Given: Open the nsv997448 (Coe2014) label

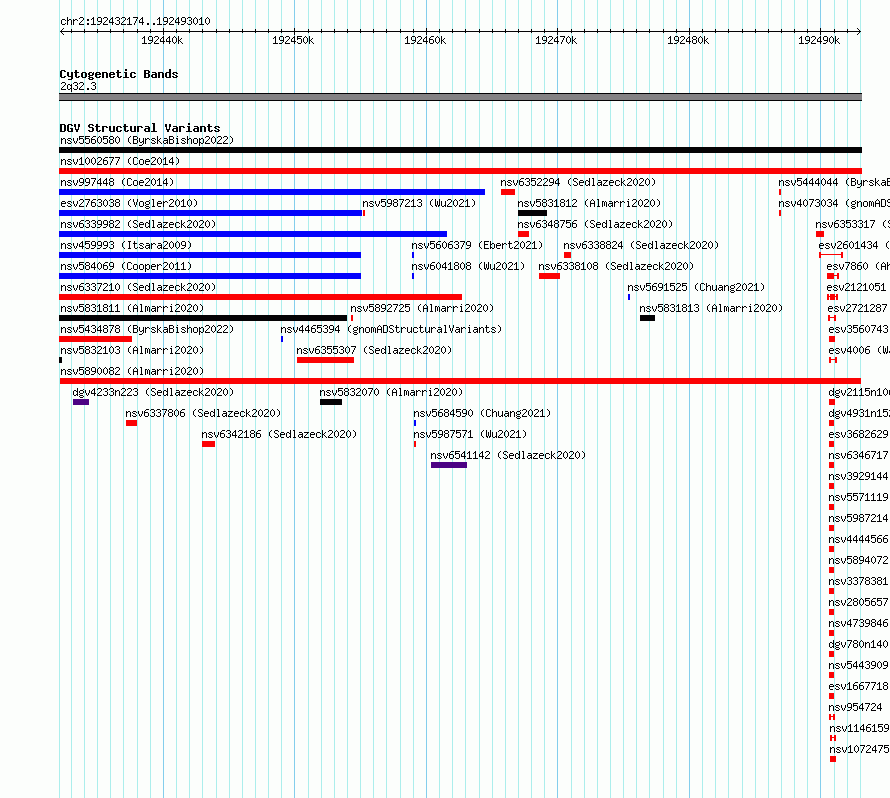Looking at the screenshot, I should [117, 182].
